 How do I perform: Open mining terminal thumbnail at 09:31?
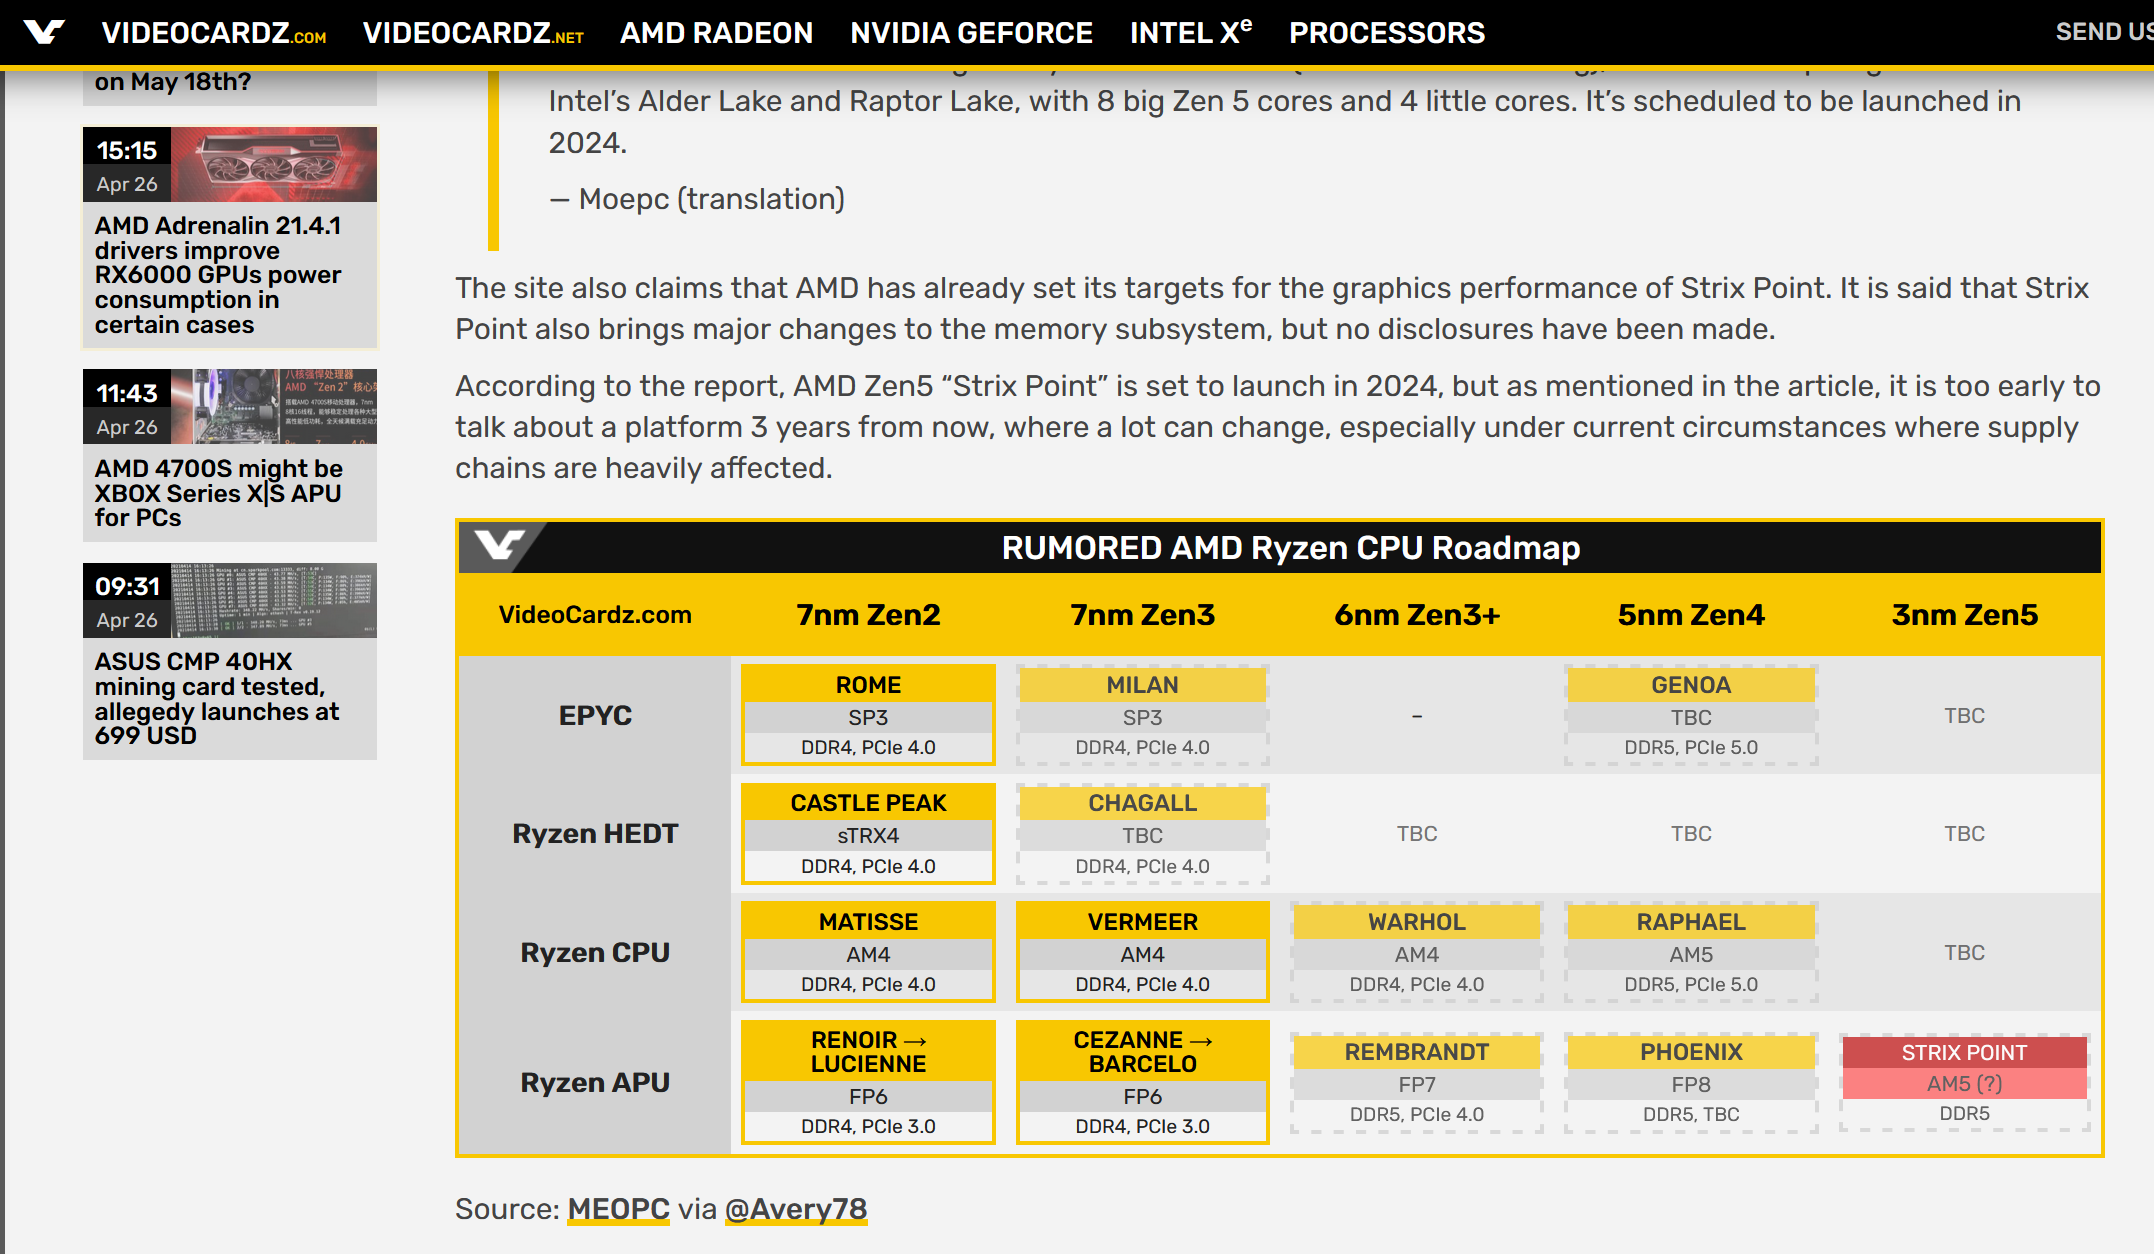[x=273, y=600]
